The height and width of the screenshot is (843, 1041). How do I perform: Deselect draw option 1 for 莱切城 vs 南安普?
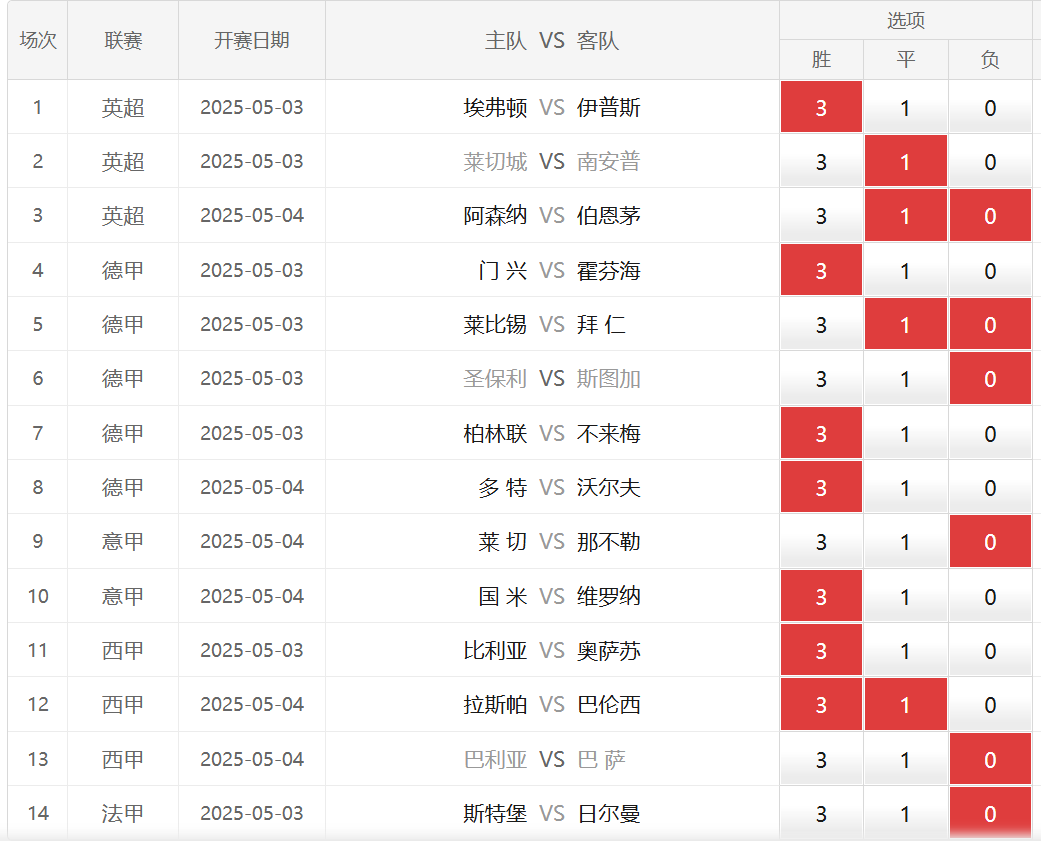tap(906, 161)
